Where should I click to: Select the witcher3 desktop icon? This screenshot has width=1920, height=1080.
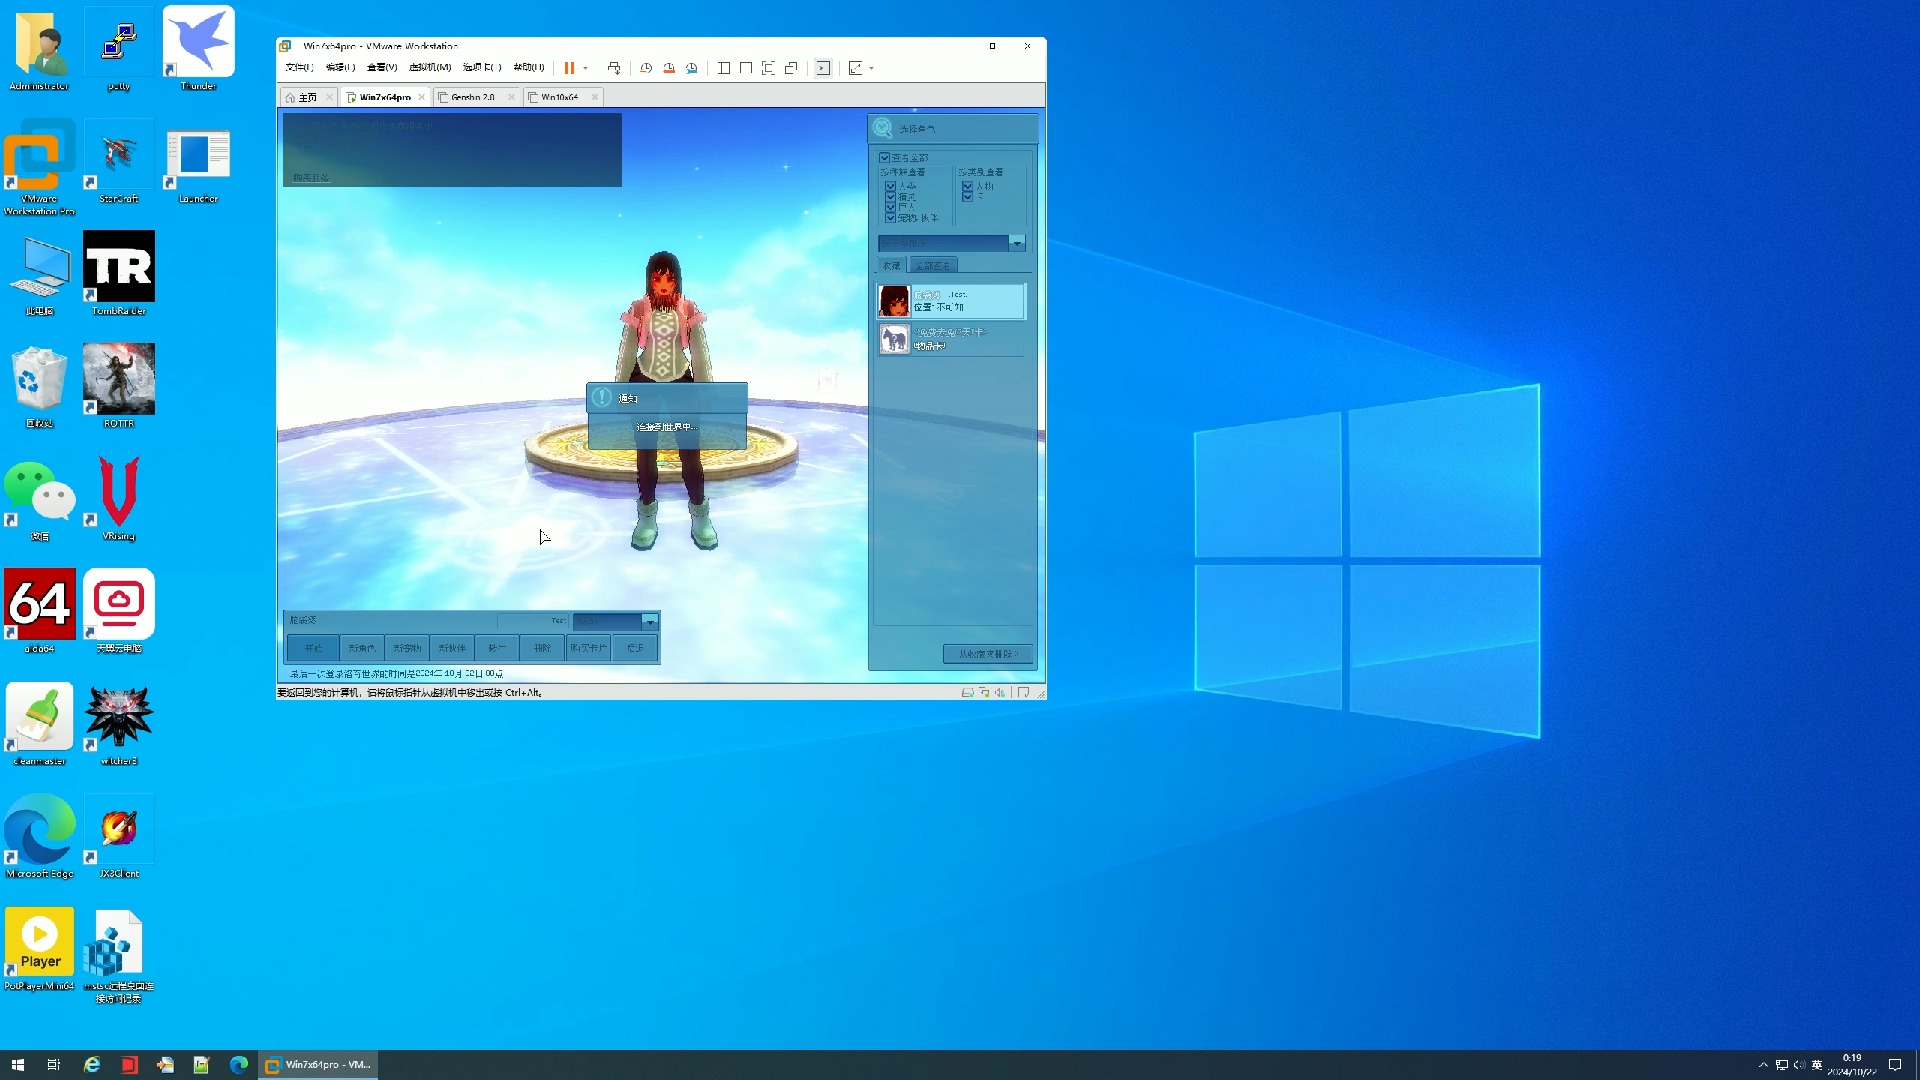[119, 723]
